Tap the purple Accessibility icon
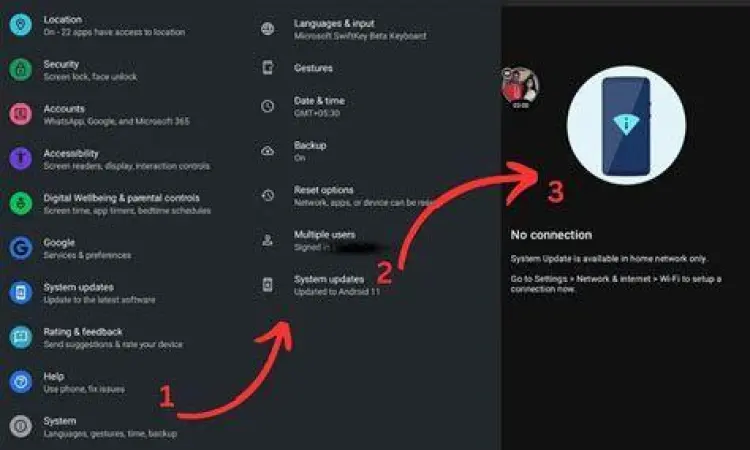Screen dimensions: 750x450 tap(21, 158)
